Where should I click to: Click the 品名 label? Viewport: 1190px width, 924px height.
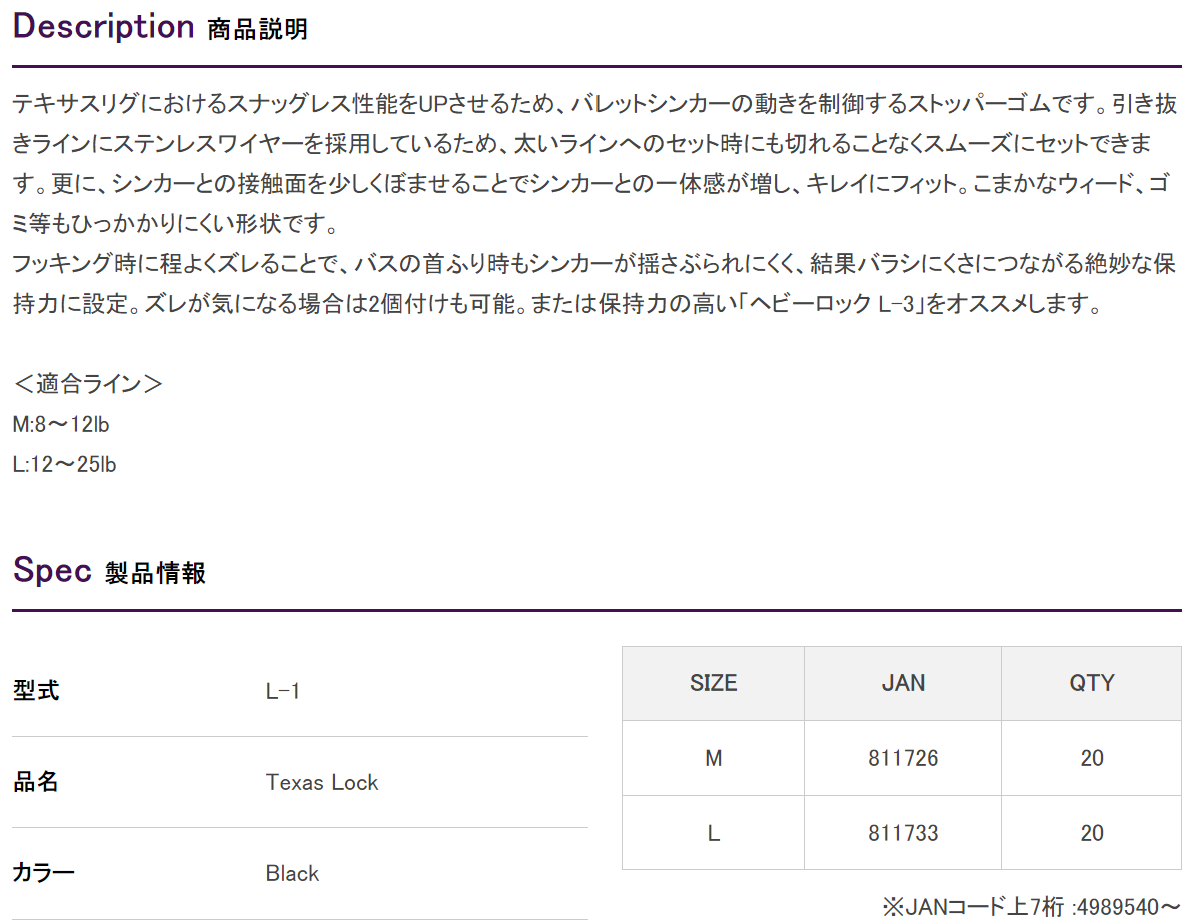pyautogui.click(x=36, y=781)
